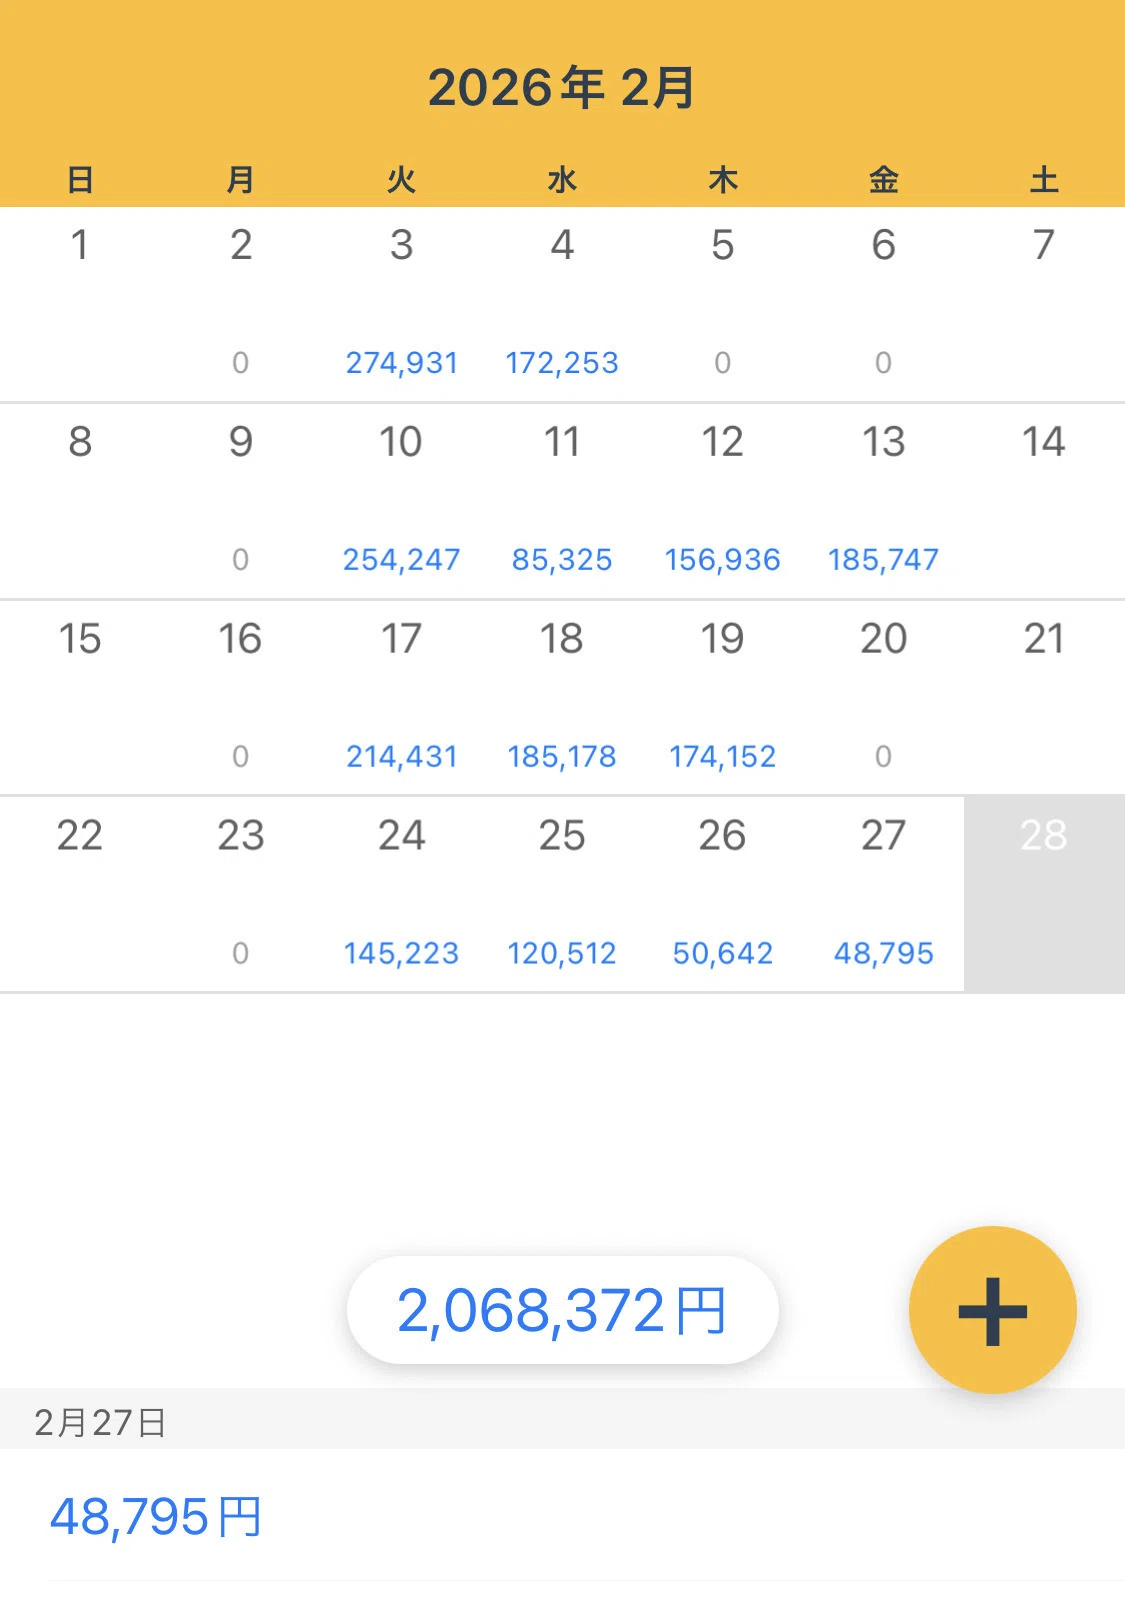Choose day 18 with amount 185,178
1125x1617 pixels.
tap(562, 698)
